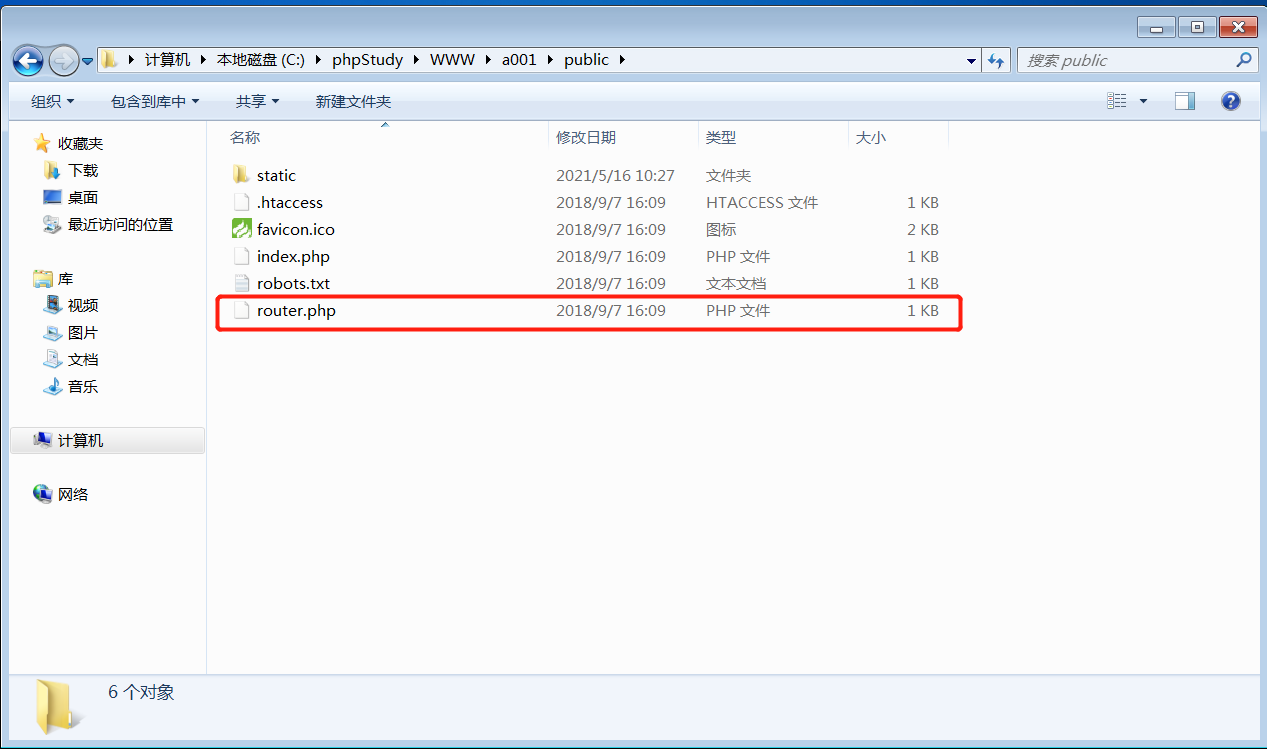Select the static folder icon

[x=240, y=175]
